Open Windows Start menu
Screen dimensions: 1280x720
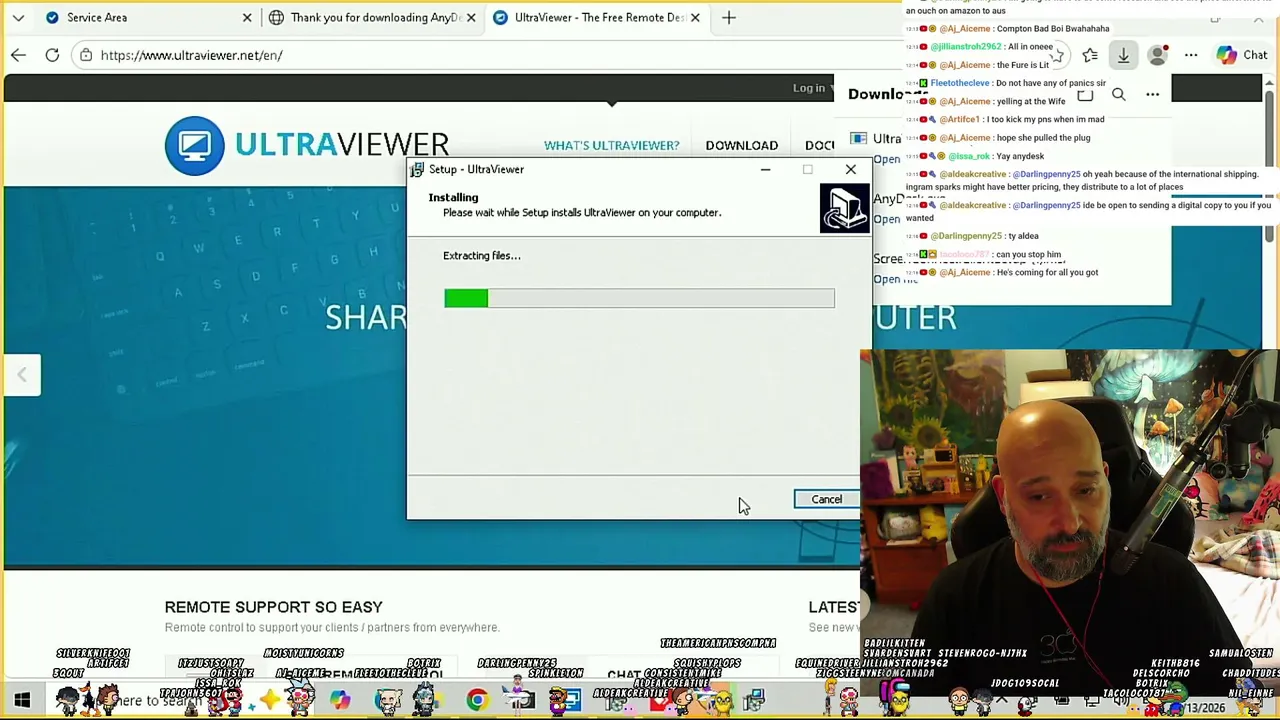pyautogui.click(x=22, y=700)
